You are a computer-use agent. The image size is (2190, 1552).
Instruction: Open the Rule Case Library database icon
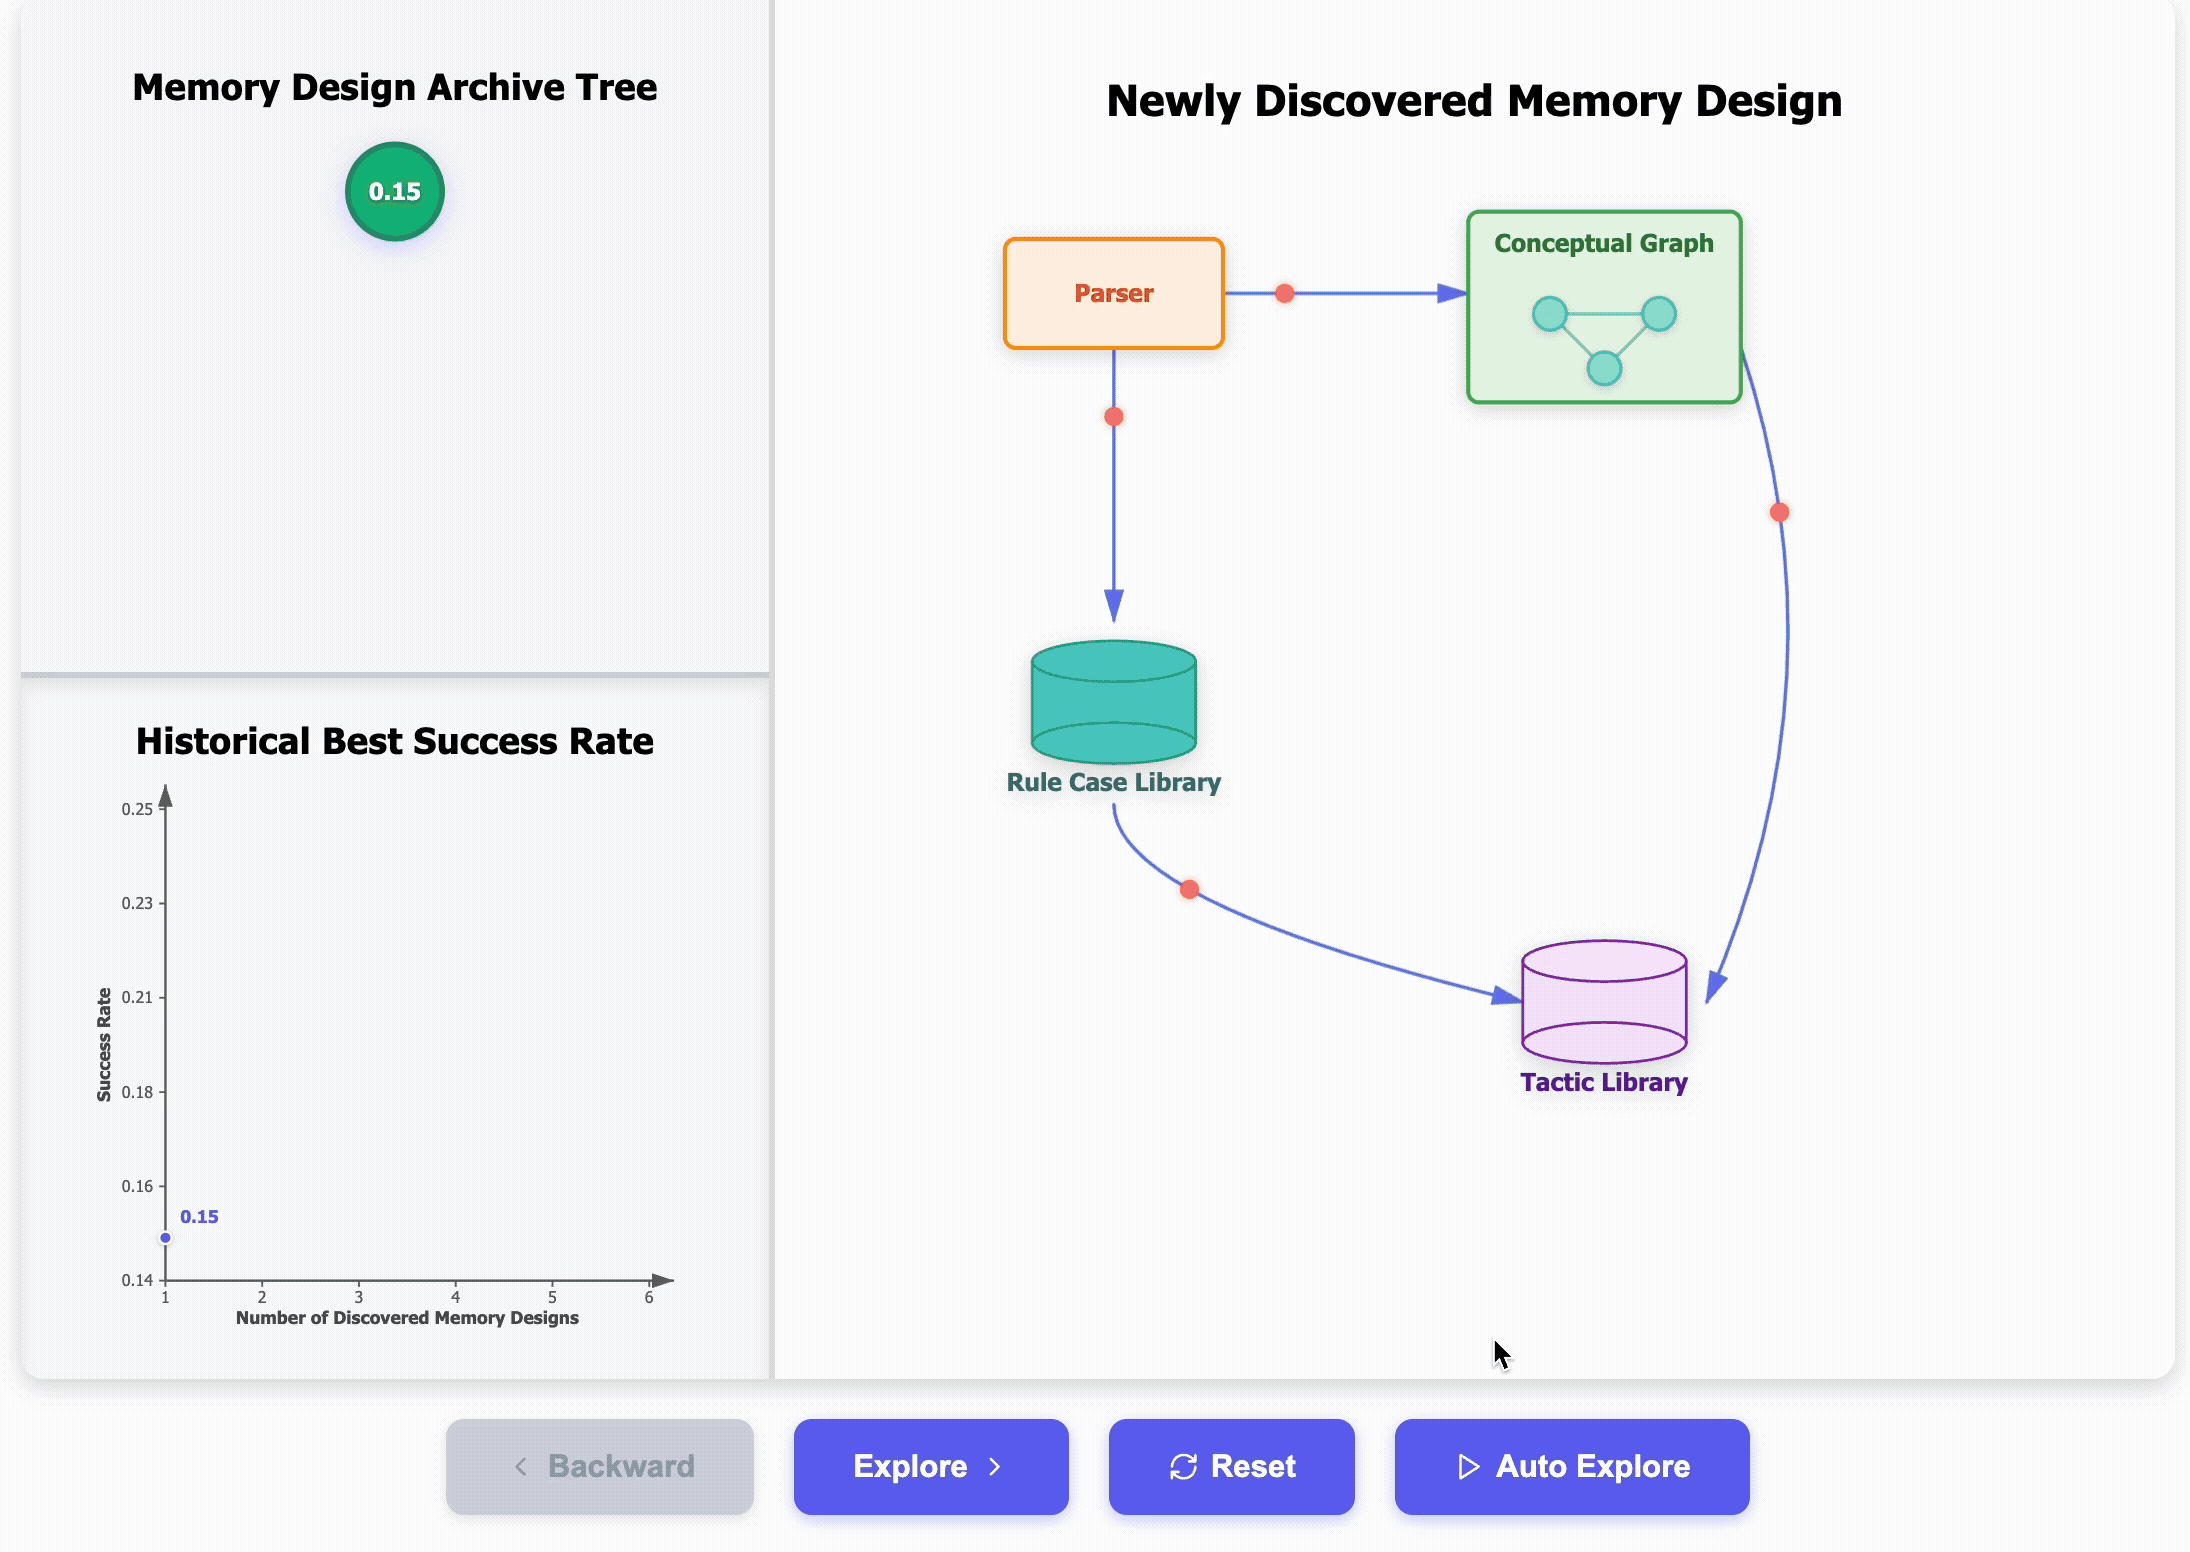click(x=1112, y=700)
